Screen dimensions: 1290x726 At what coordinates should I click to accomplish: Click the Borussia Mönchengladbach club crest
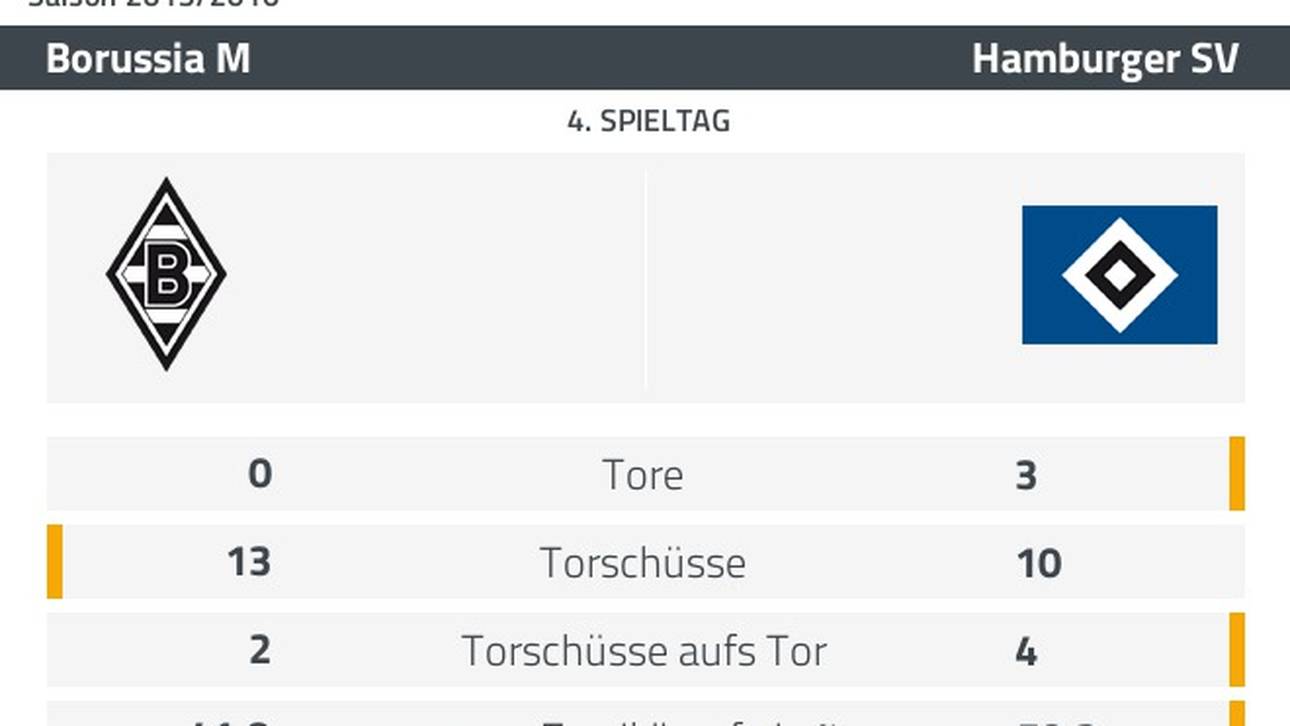[x=166, y=274]
